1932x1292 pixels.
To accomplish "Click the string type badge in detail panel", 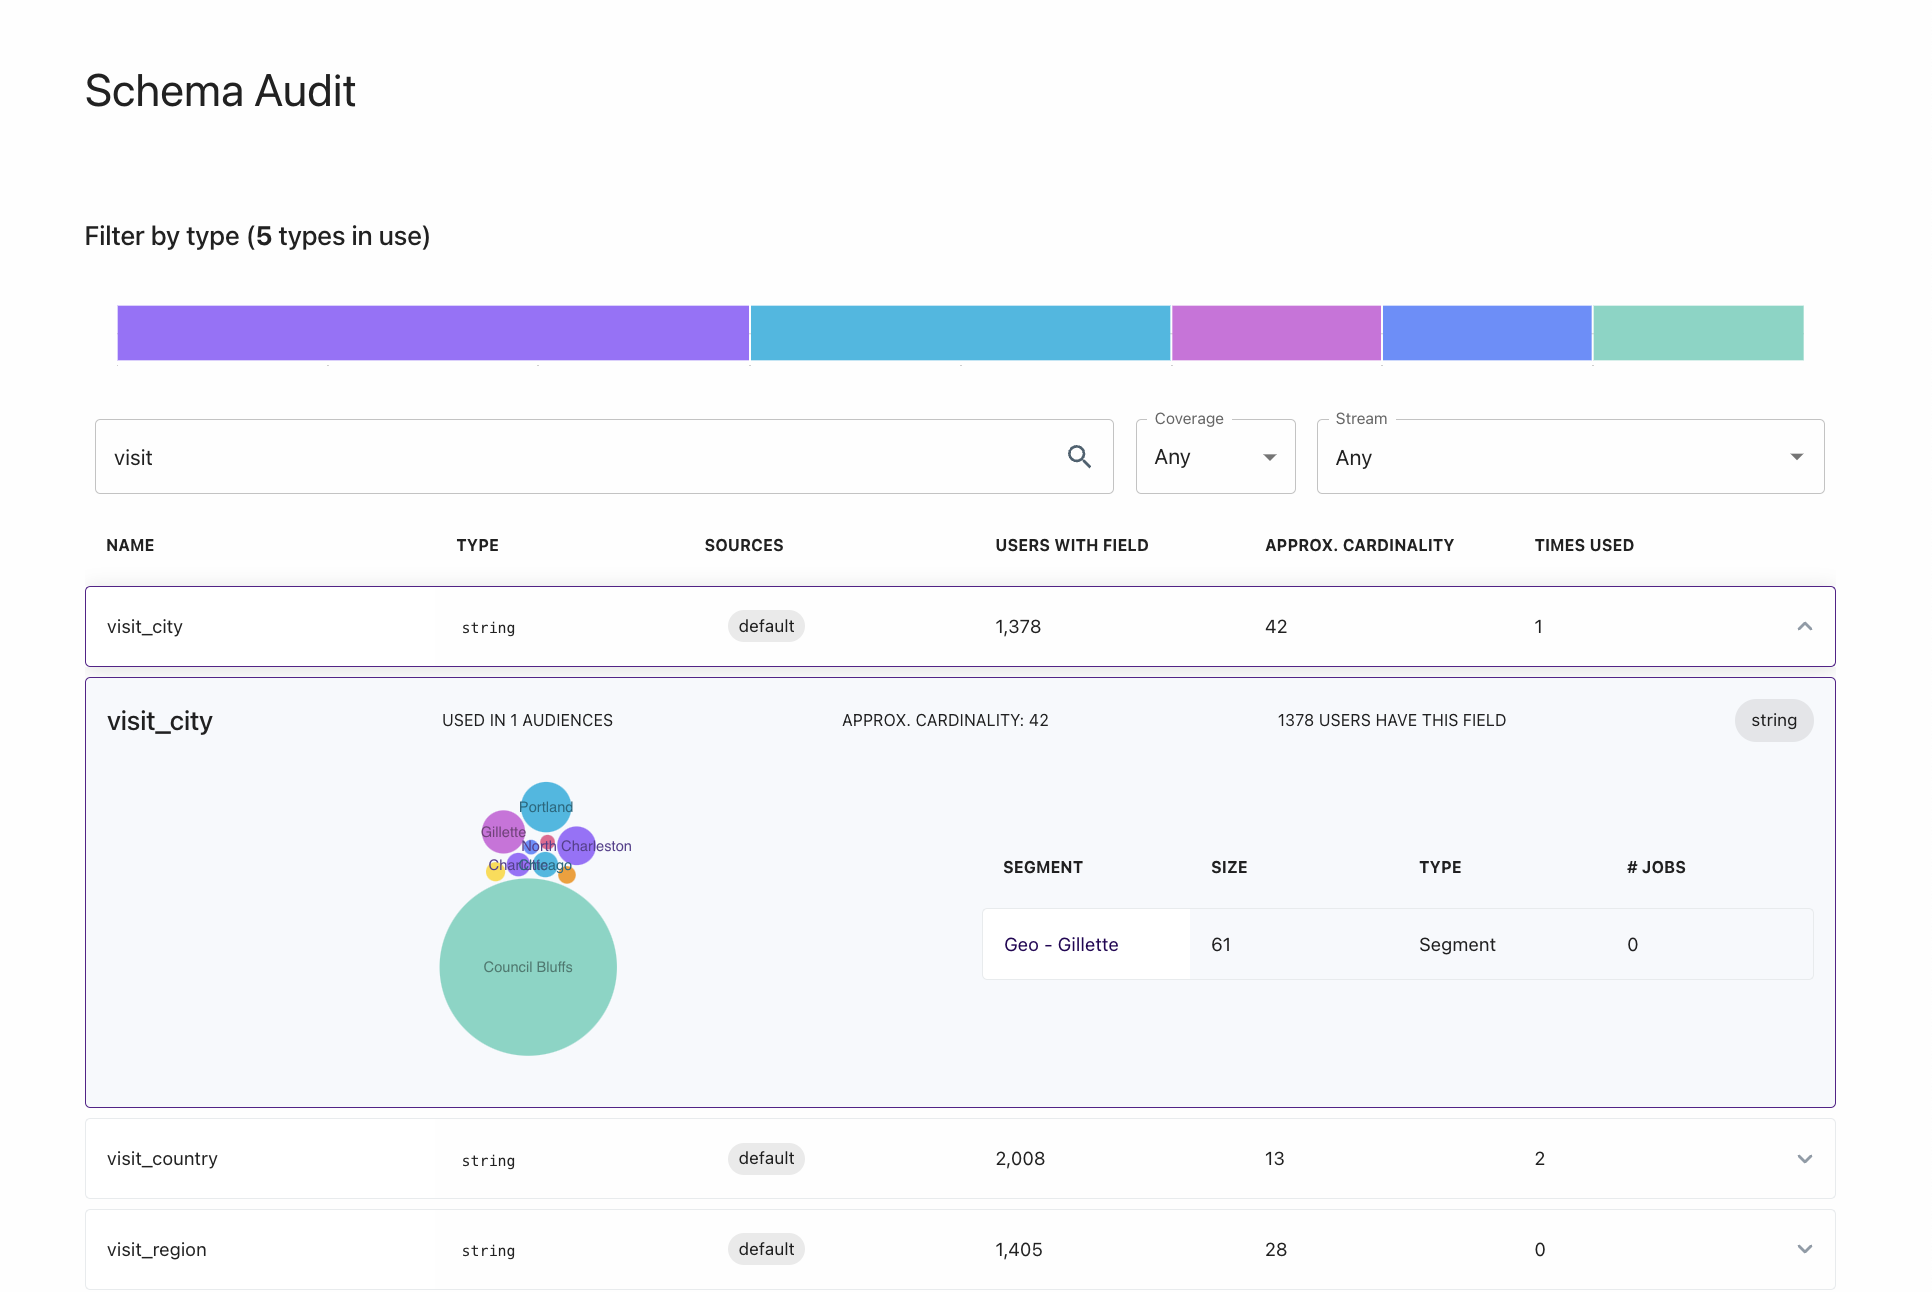I will (x=1773, y=721).
